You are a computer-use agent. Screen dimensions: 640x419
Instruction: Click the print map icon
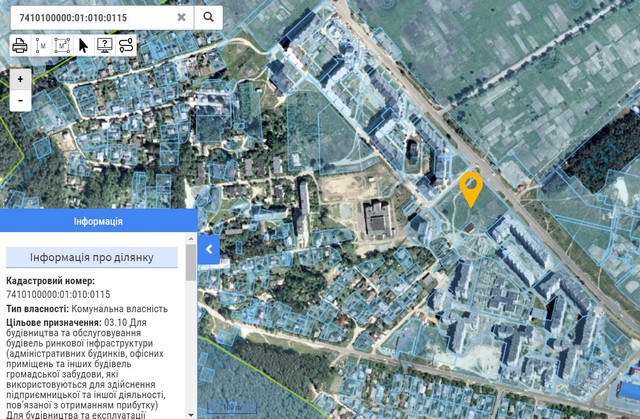[19, 45]
